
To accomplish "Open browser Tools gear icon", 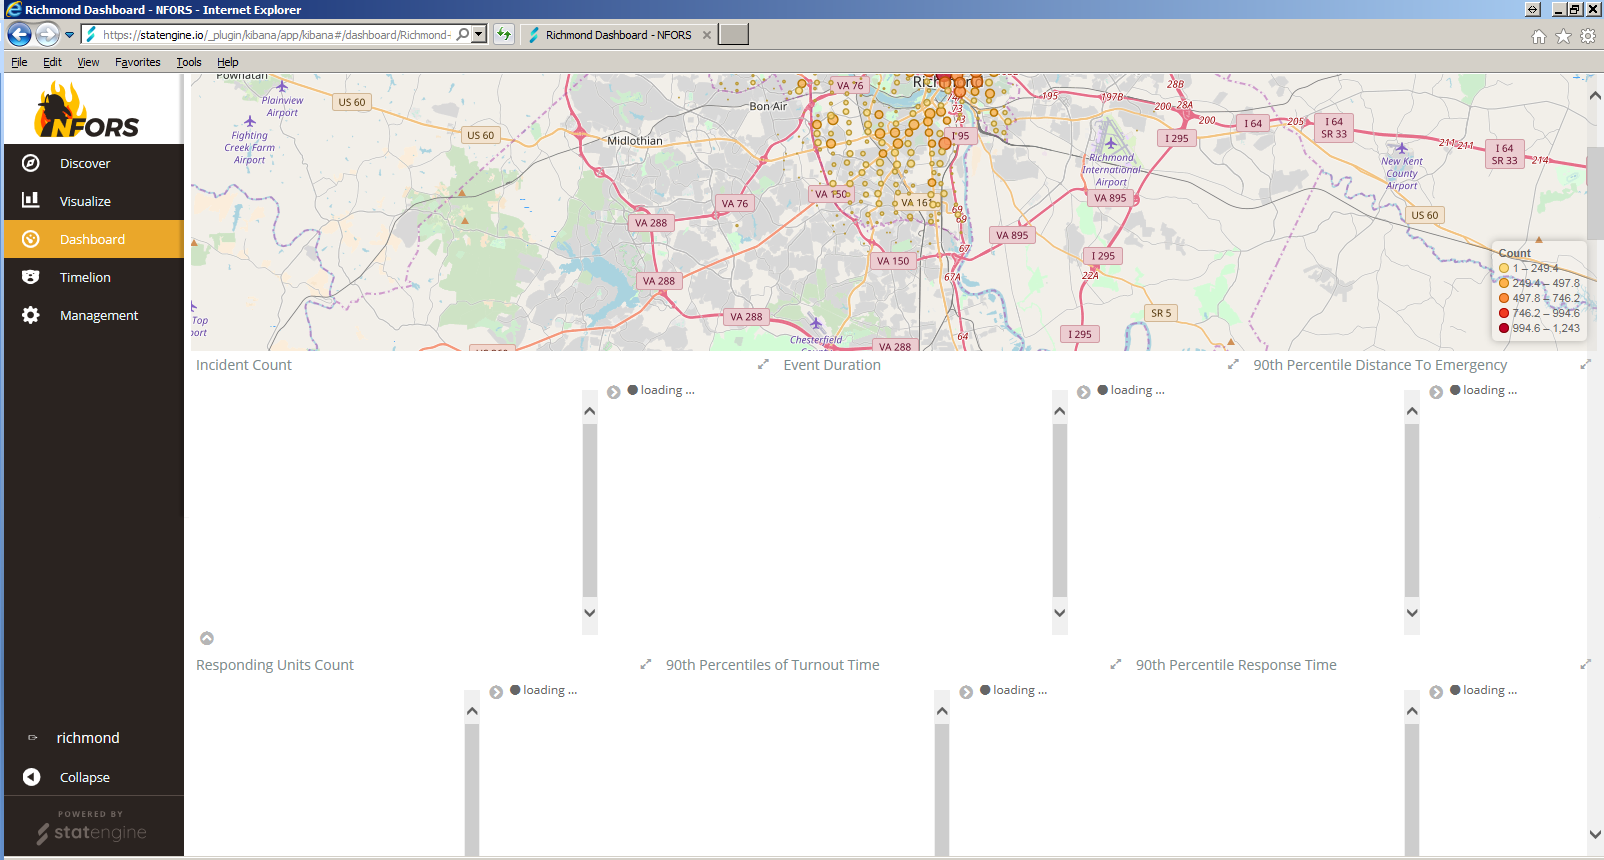I will (x=1588, y=36).
